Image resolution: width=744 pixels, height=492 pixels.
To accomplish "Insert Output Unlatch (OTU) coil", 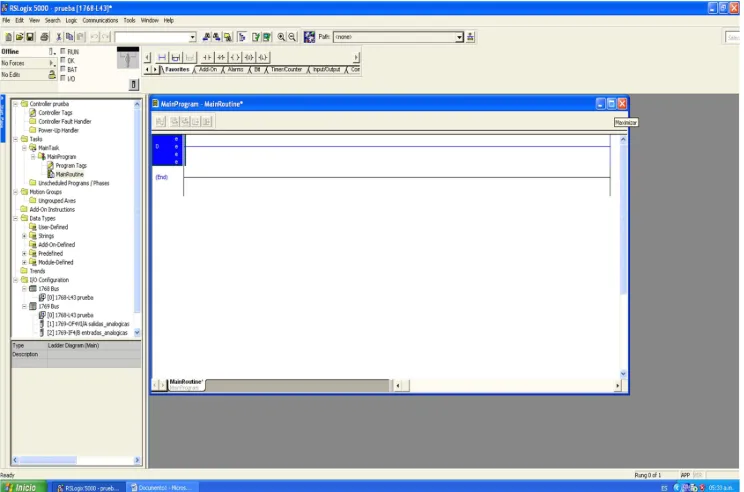I will coord(249,57).
